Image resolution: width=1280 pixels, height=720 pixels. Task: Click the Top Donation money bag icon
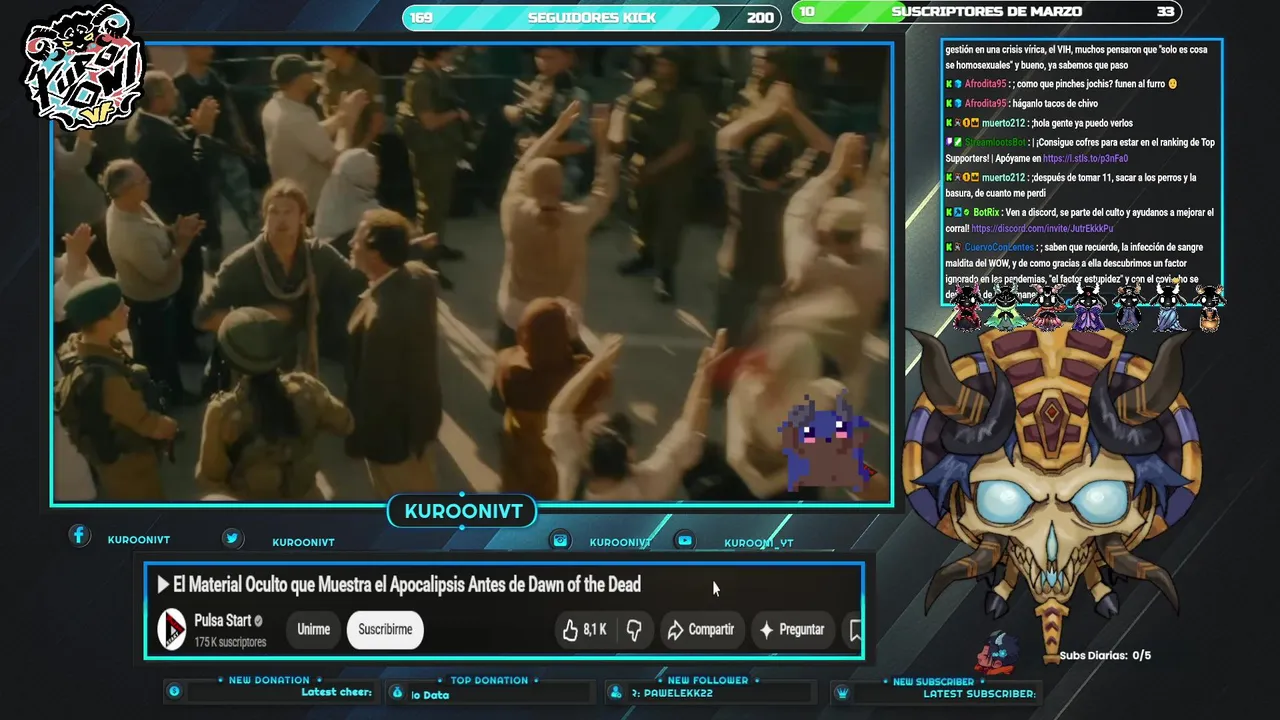(x=397, y=692)
